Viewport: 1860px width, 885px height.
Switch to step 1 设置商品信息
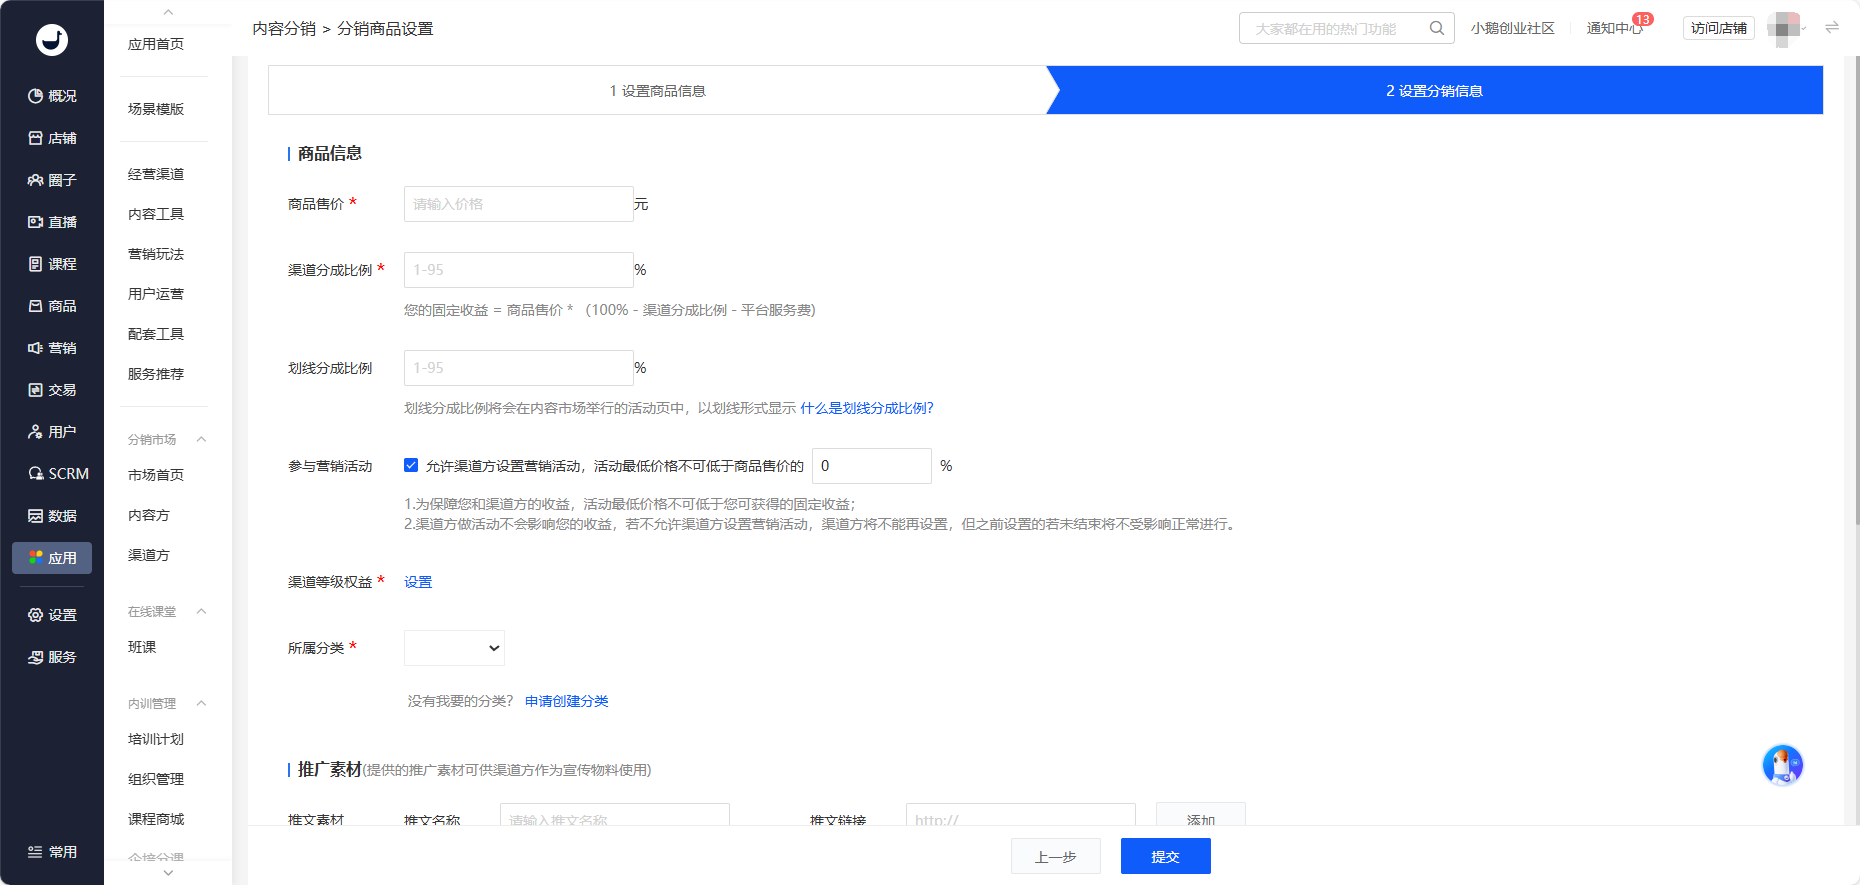[657, 91]
